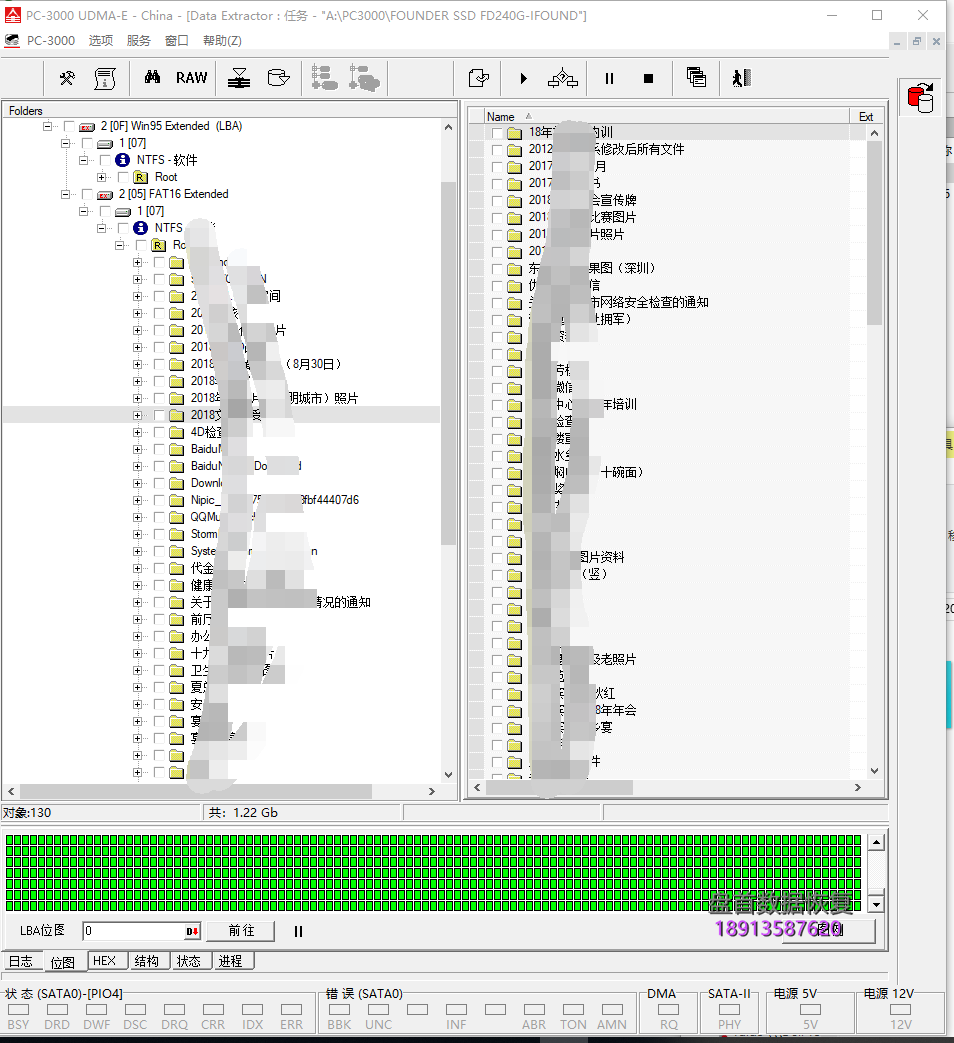Check the 4D检查 folder checkbox in tree
The width and height of the screenshot is (954, 1043).
point(159,432)
